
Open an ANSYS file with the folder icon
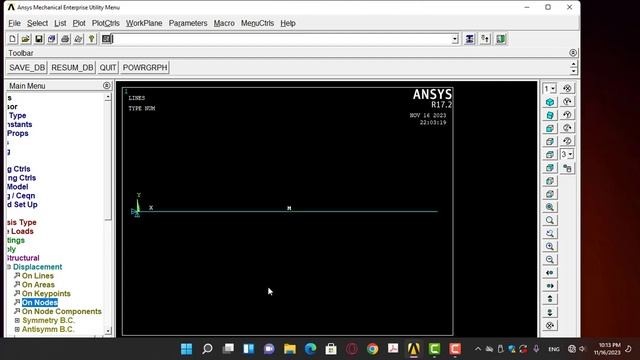25,39
